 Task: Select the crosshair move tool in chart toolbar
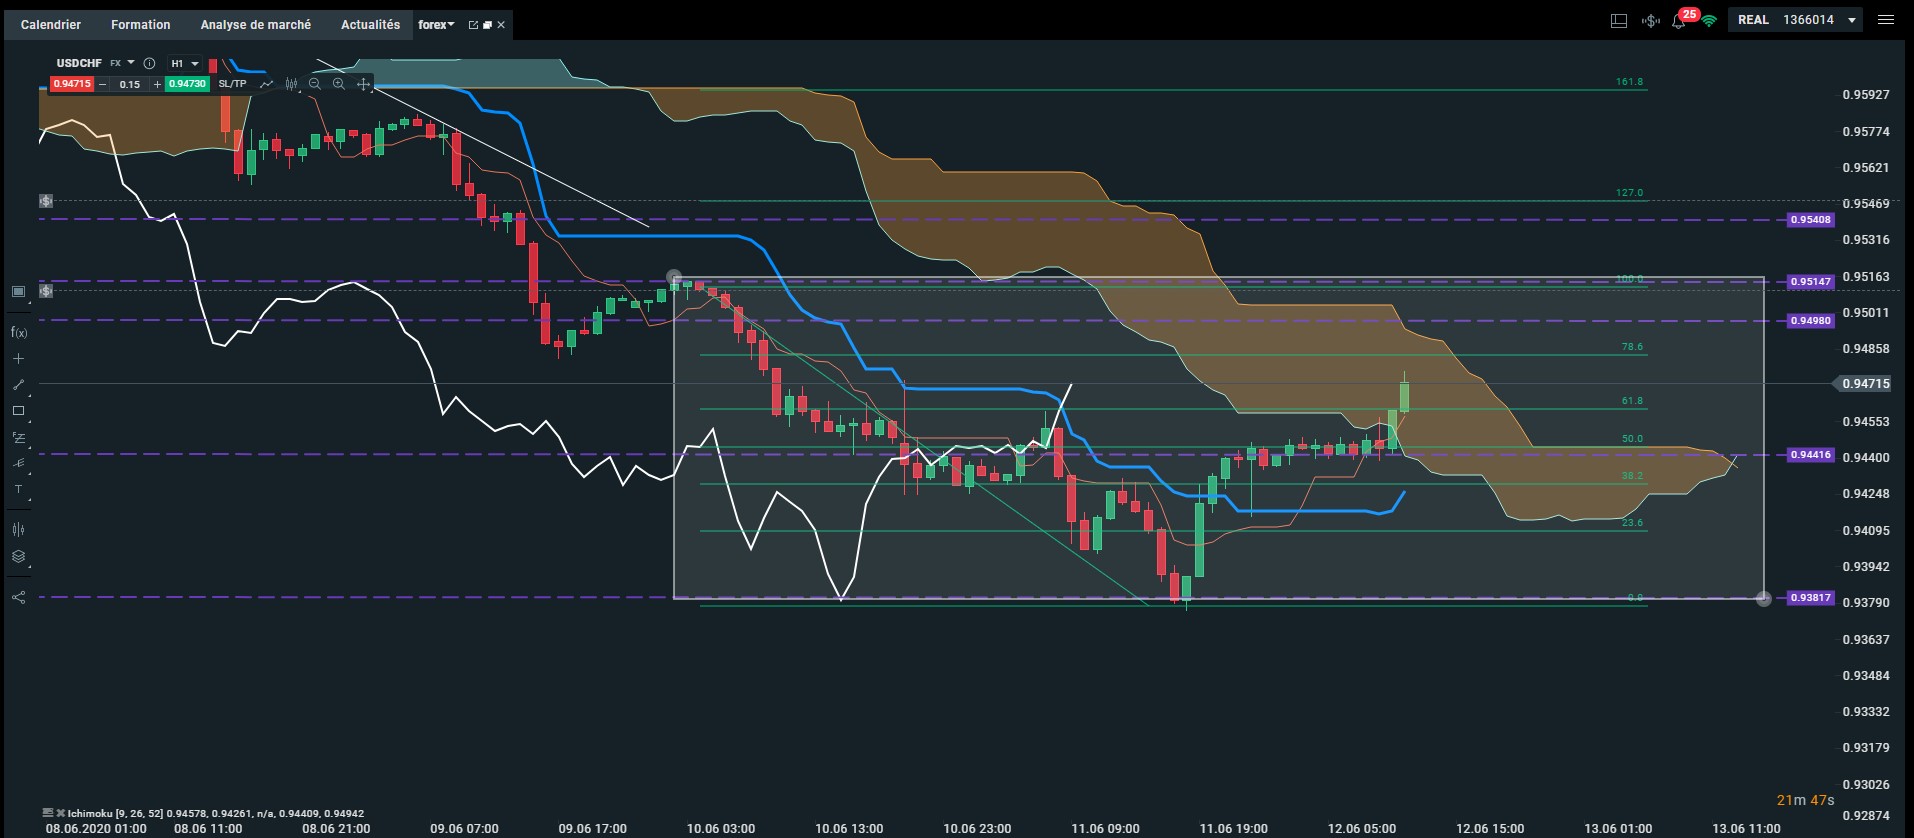click(363, 84)
